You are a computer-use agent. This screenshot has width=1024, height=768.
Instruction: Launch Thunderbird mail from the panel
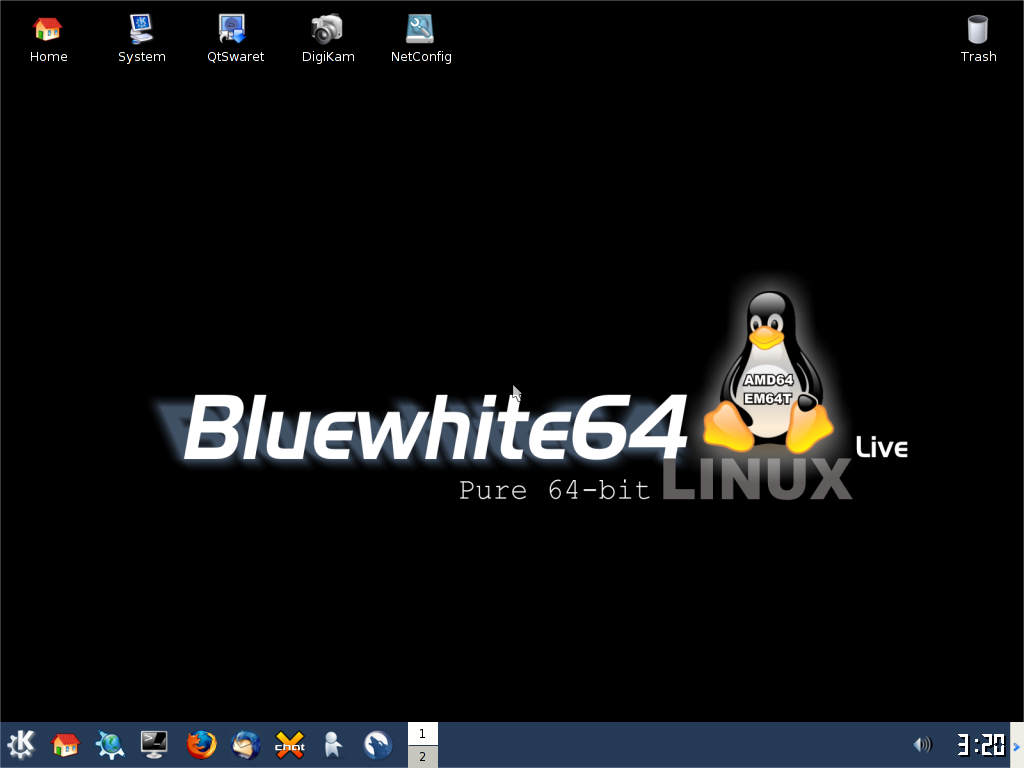(246, 744)
